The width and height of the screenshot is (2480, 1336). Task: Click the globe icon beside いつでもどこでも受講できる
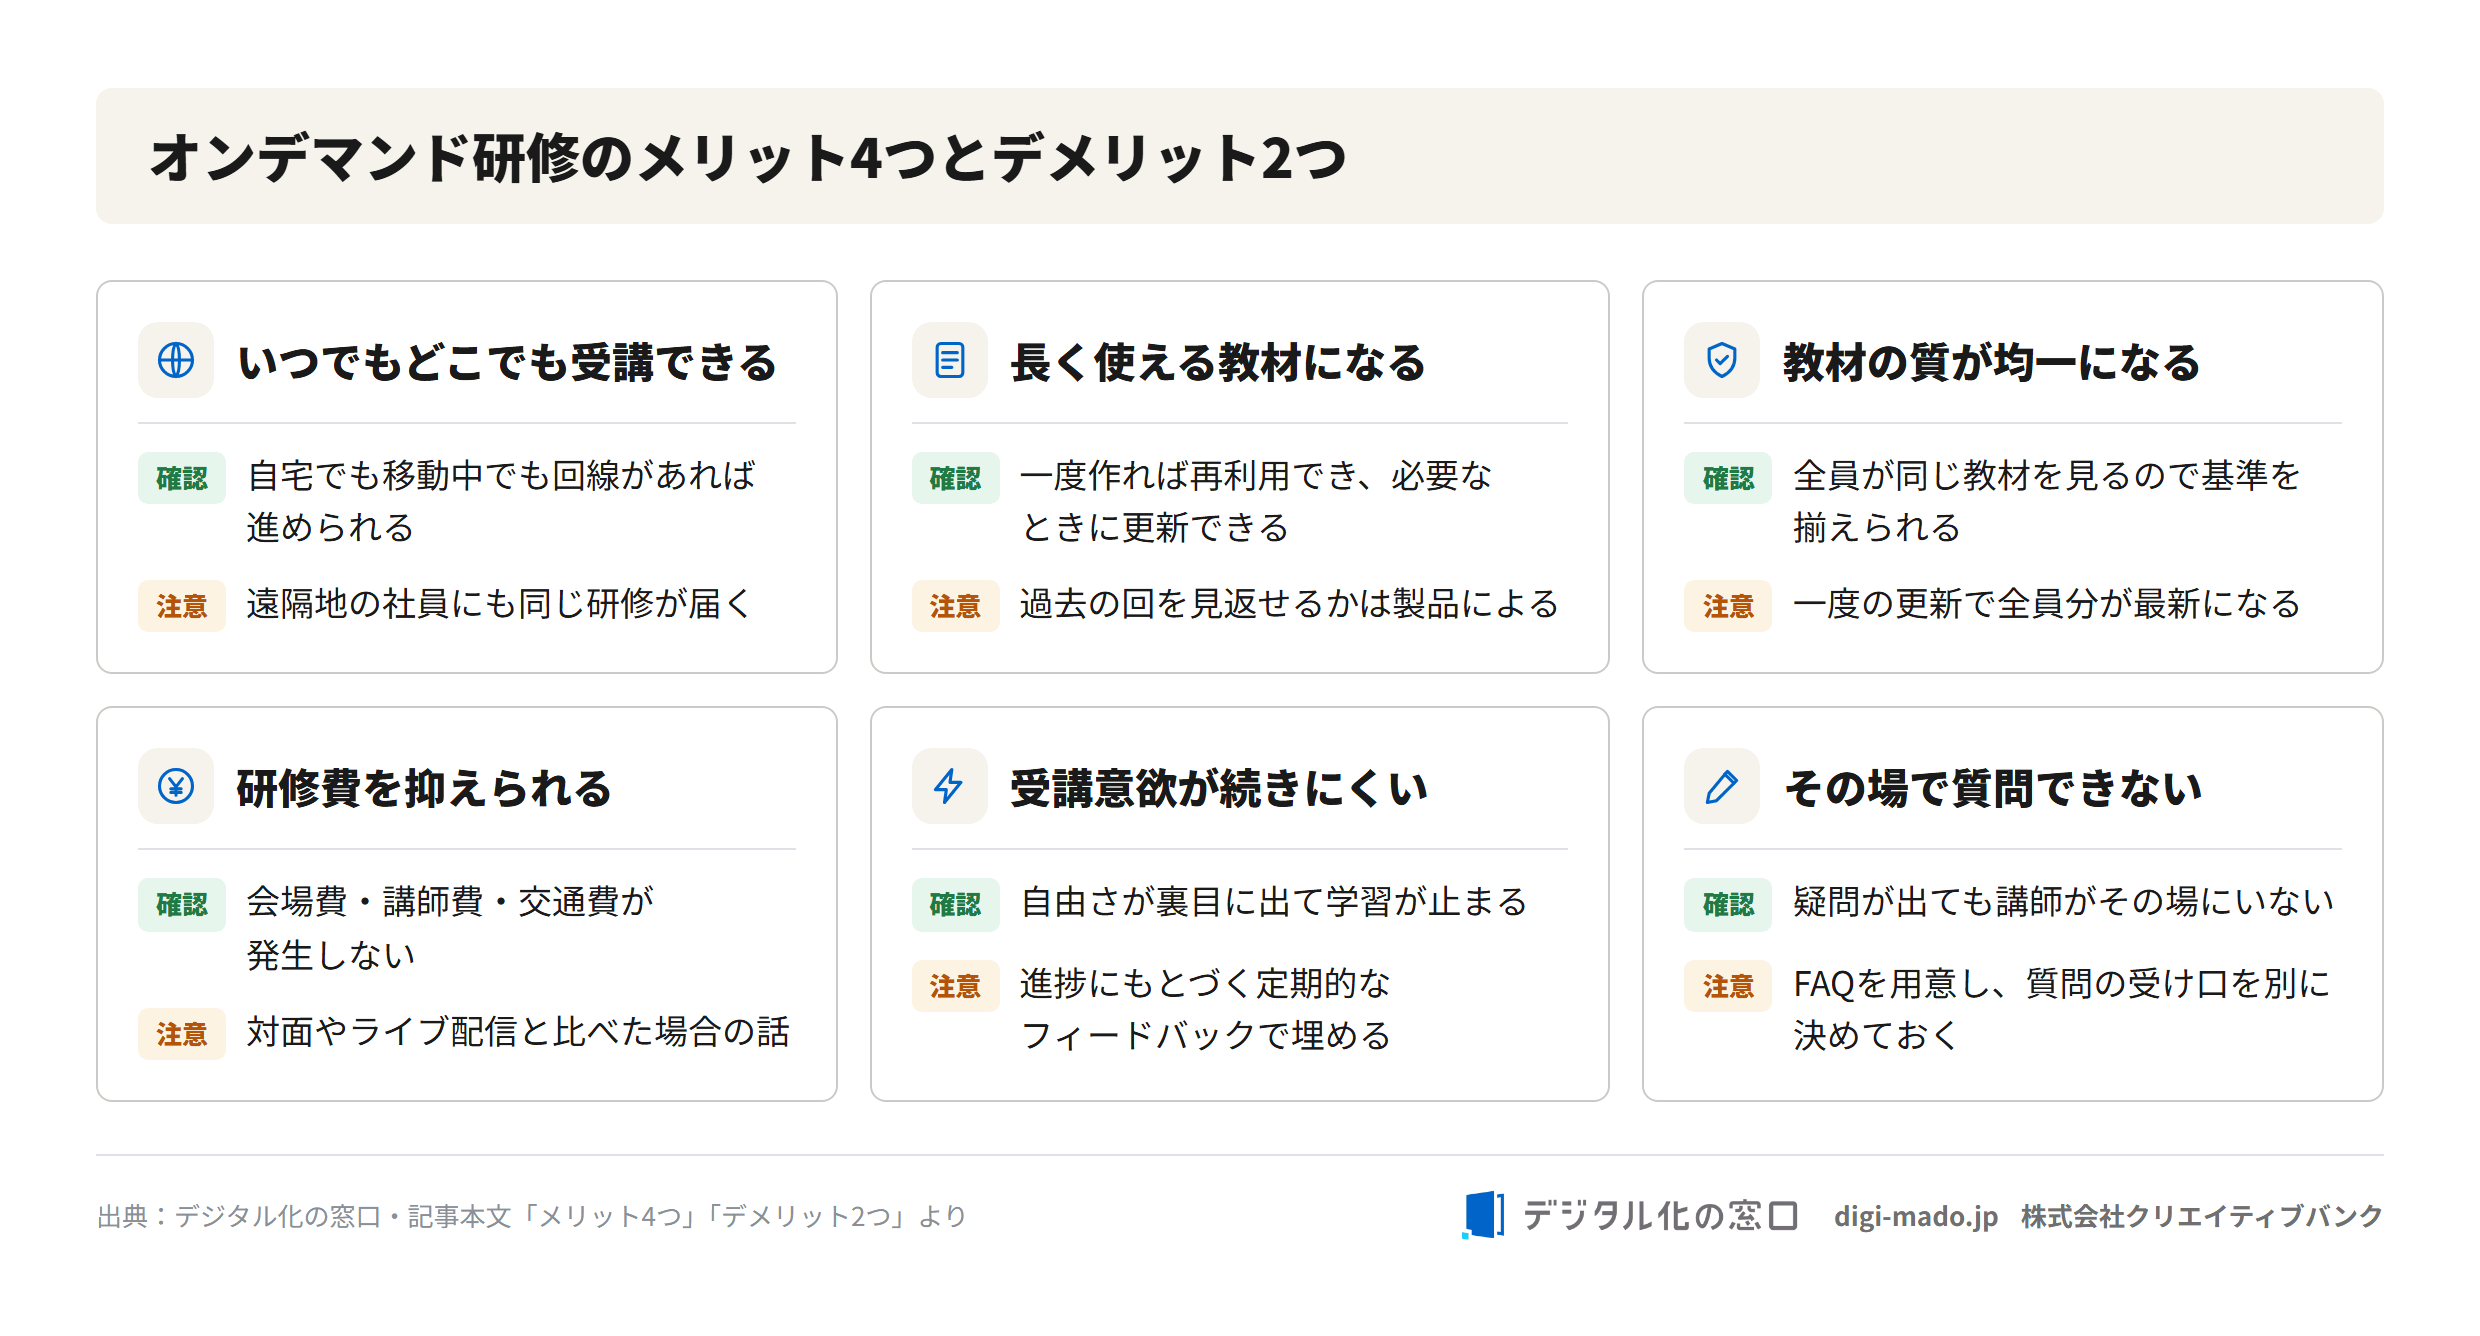(176, 360)
